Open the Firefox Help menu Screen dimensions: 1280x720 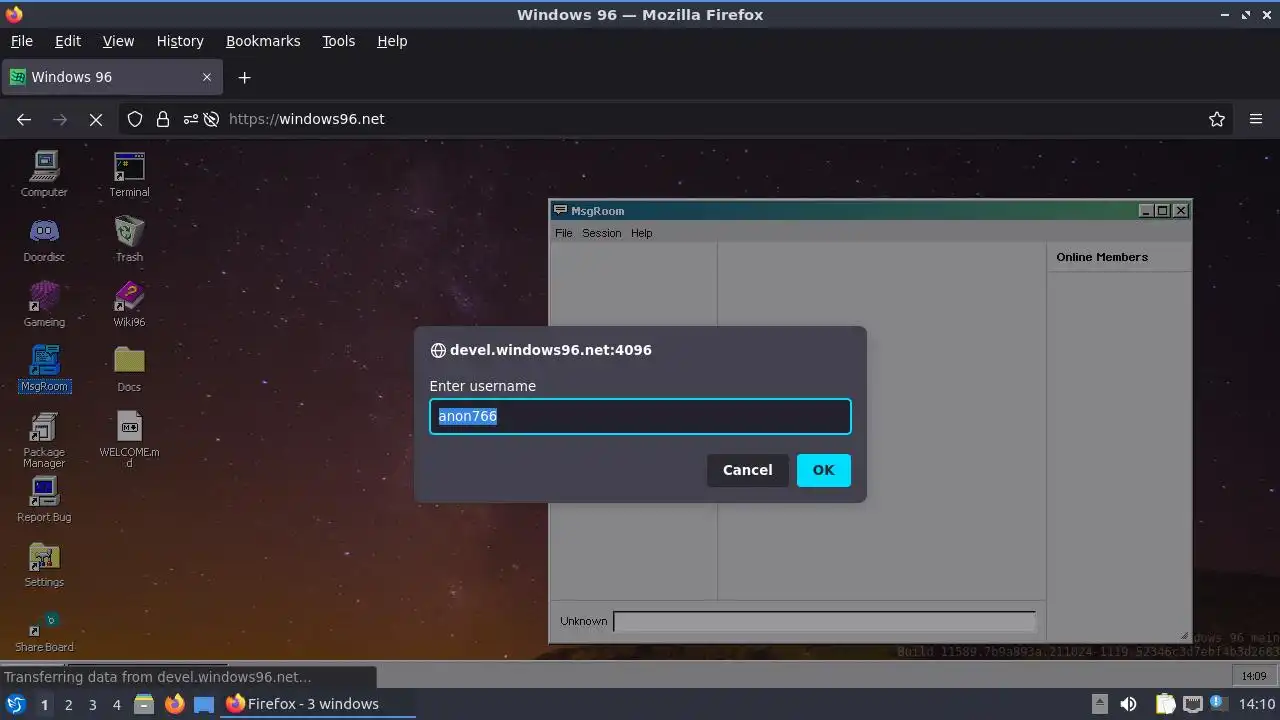click(x=392, y=41)
